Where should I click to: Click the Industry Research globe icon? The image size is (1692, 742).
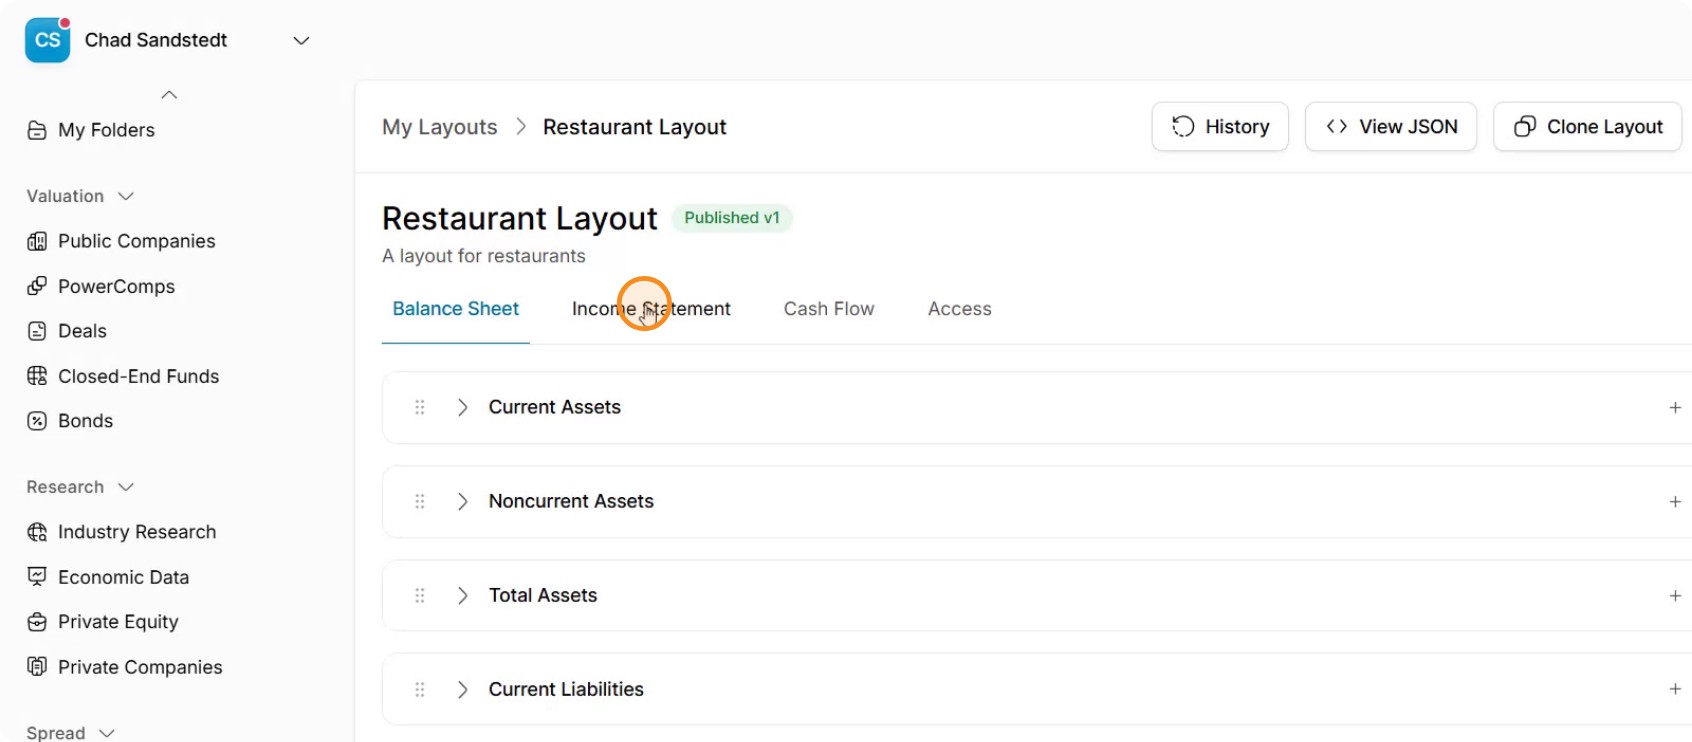tap(37, 532)
